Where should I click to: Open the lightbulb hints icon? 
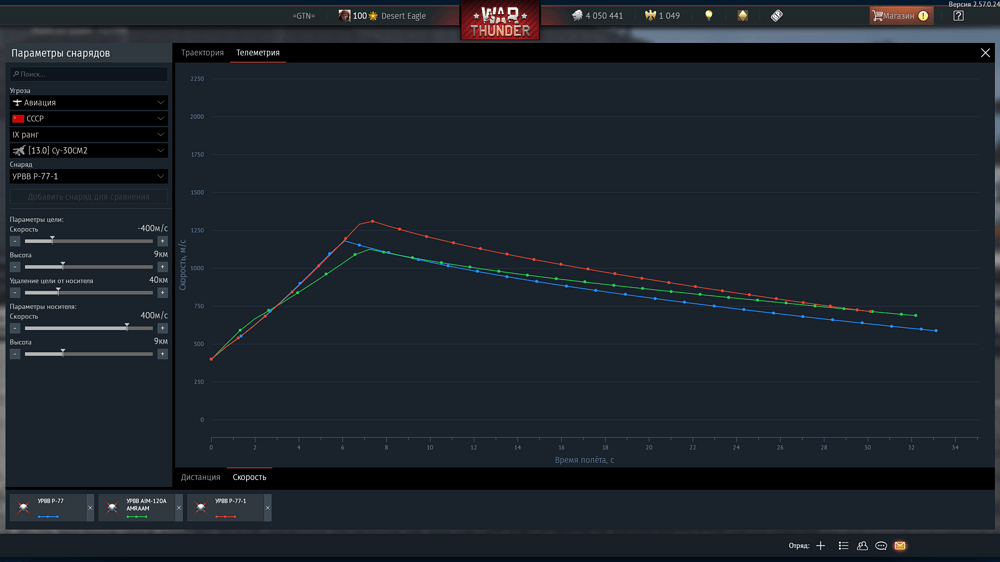(709, 15)
